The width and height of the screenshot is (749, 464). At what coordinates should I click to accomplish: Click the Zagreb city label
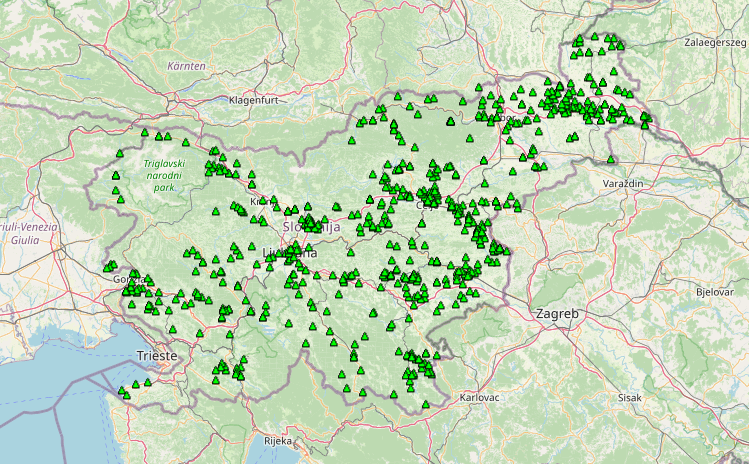coord(557,314)
